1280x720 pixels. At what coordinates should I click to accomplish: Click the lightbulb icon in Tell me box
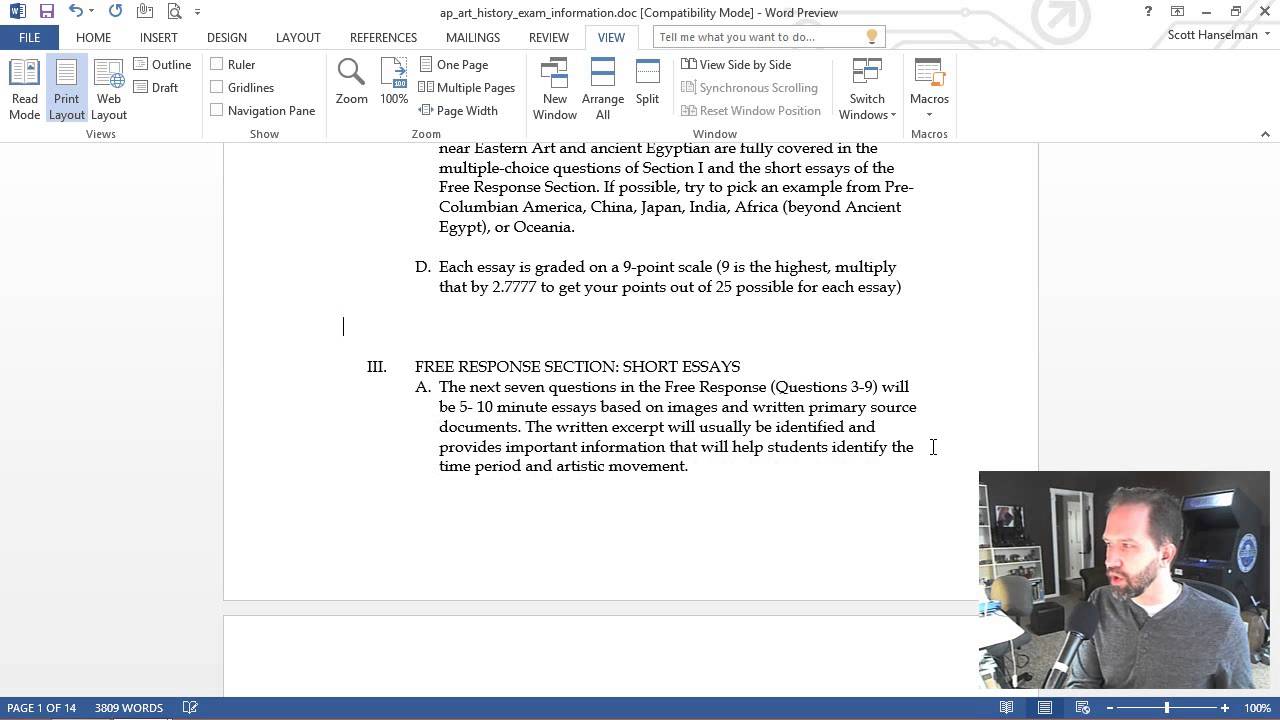(x=871, y=37)
